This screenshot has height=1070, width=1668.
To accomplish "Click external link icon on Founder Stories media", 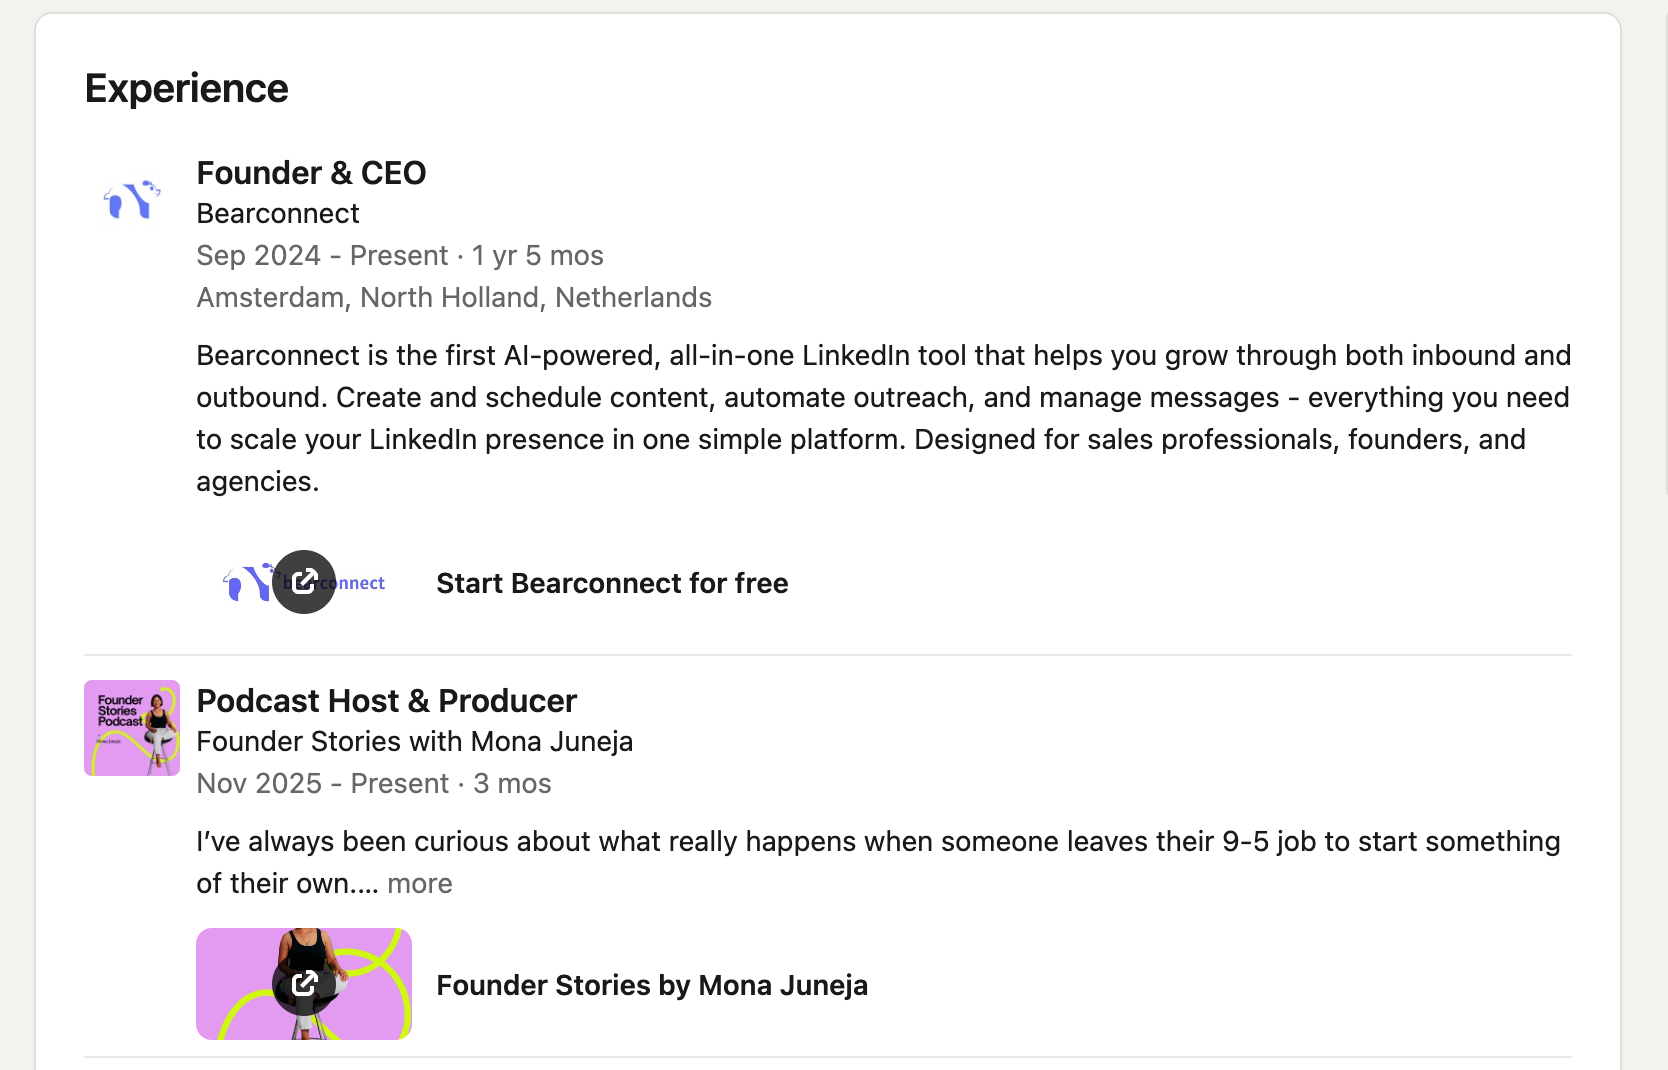I will [x=304, y=984].
